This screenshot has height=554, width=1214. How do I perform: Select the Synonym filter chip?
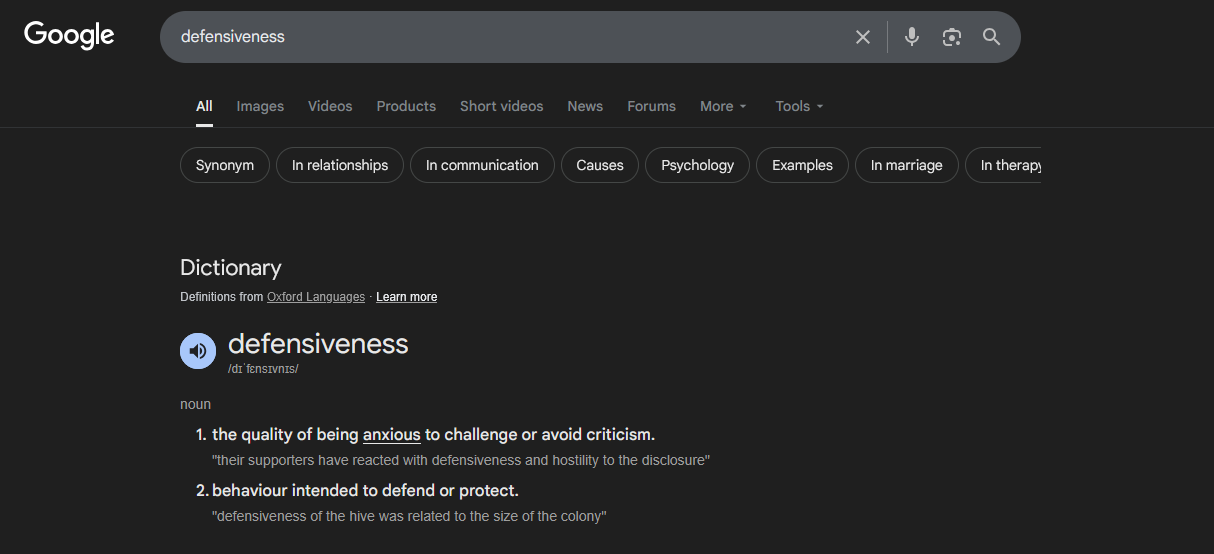click(225, 165)
